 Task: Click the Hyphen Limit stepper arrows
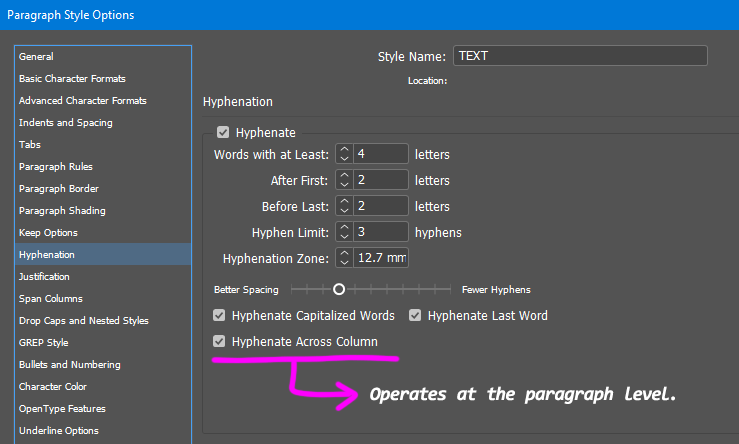(x=345, y=232)
